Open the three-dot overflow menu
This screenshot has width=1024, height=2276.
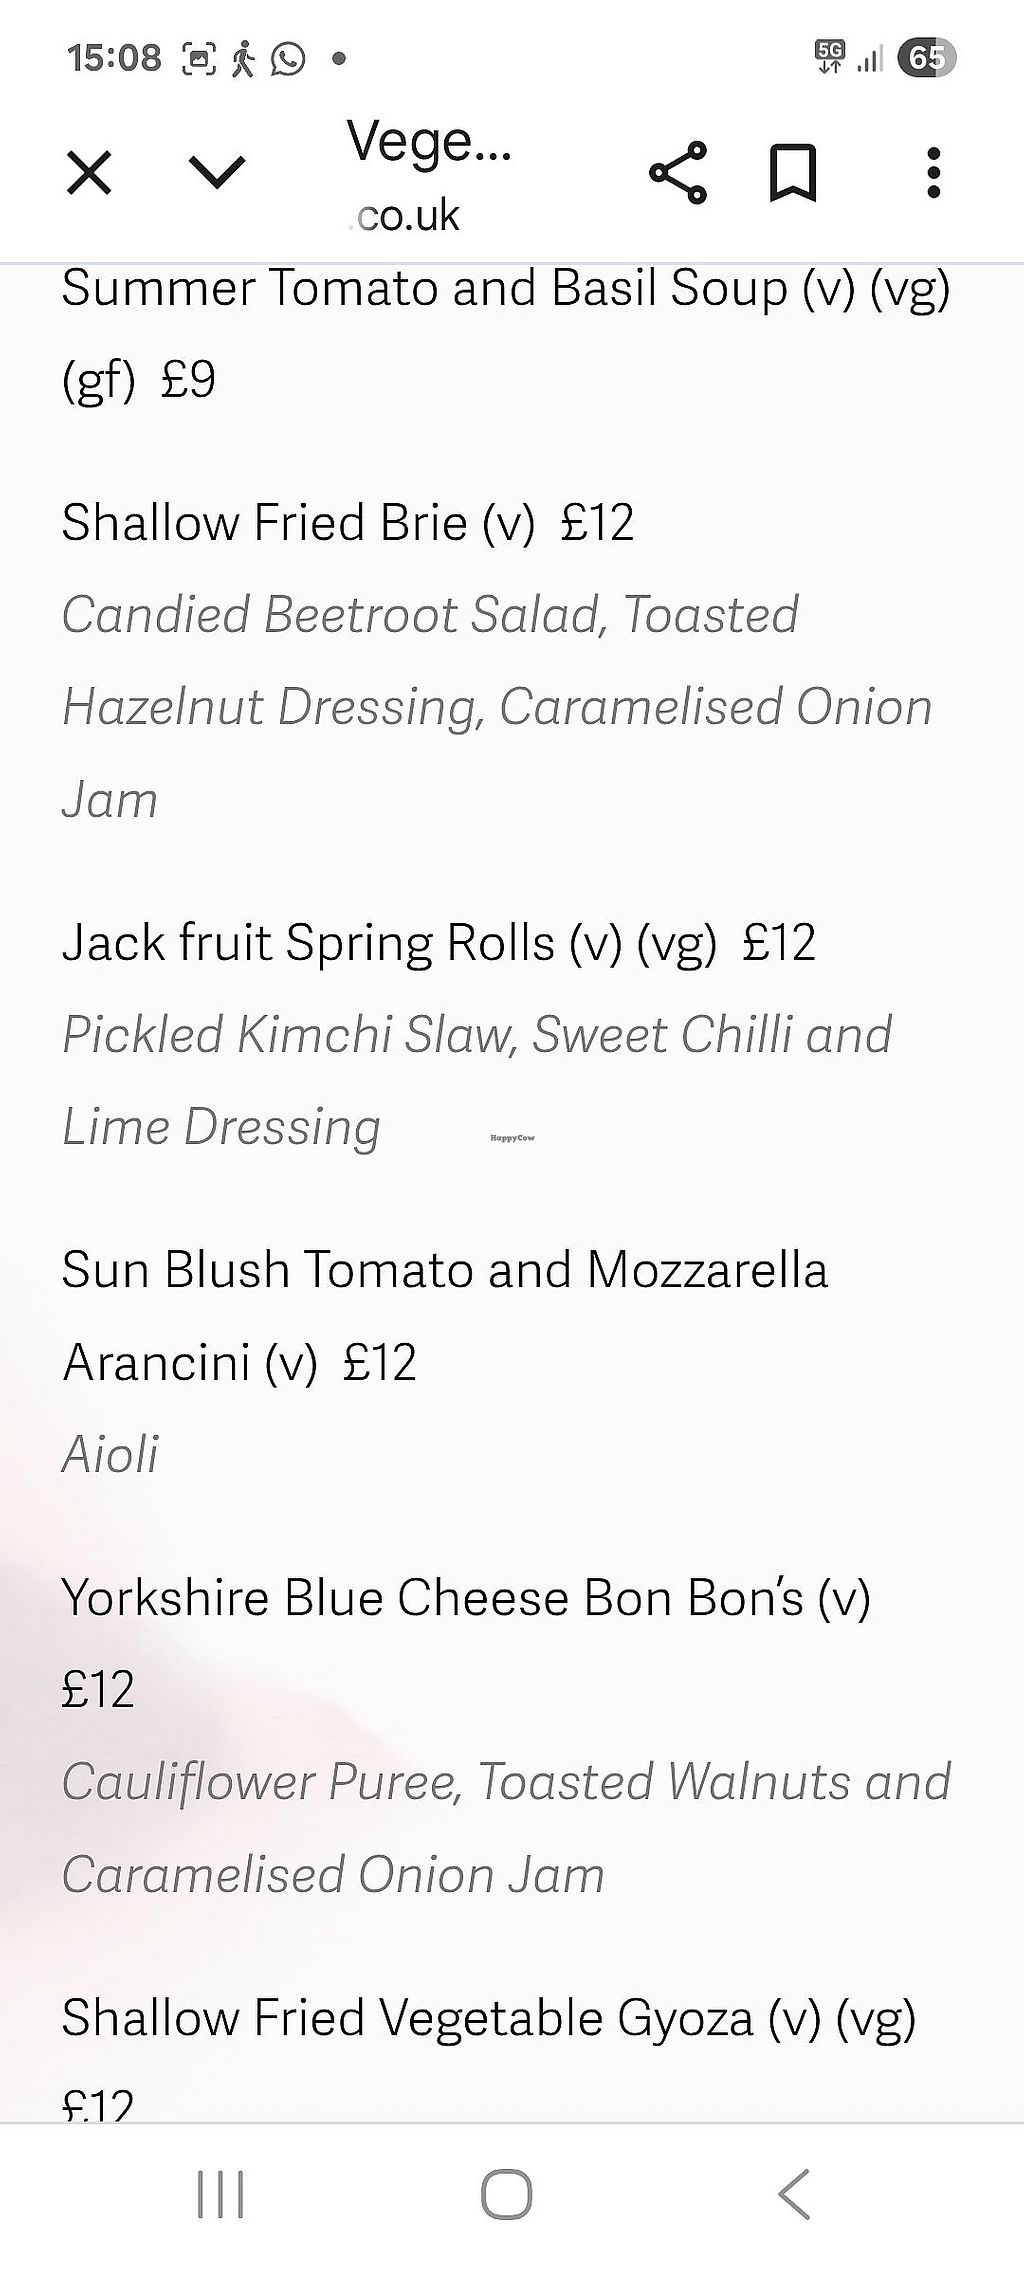click(933, 173)
